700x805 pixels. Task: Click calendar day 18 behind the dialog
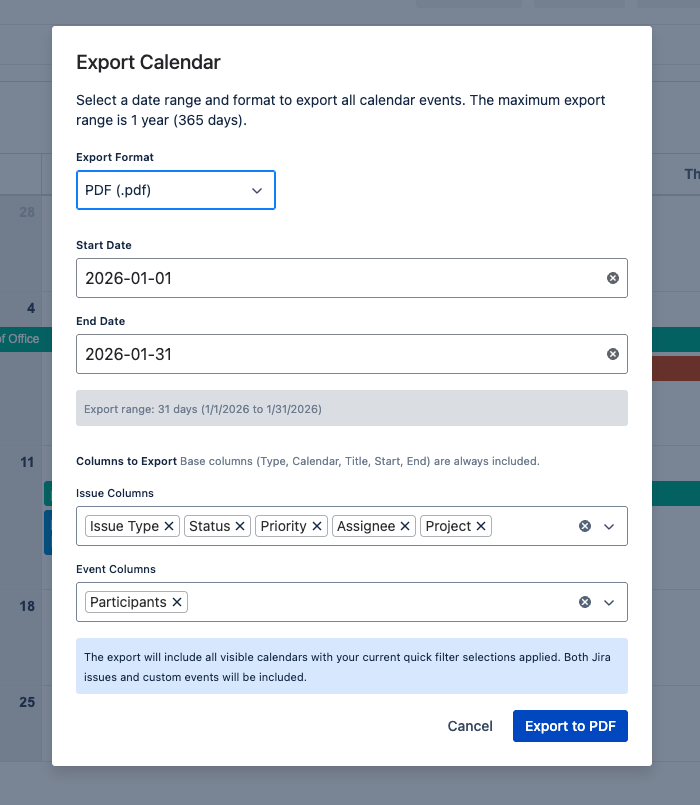coord(25,606)
